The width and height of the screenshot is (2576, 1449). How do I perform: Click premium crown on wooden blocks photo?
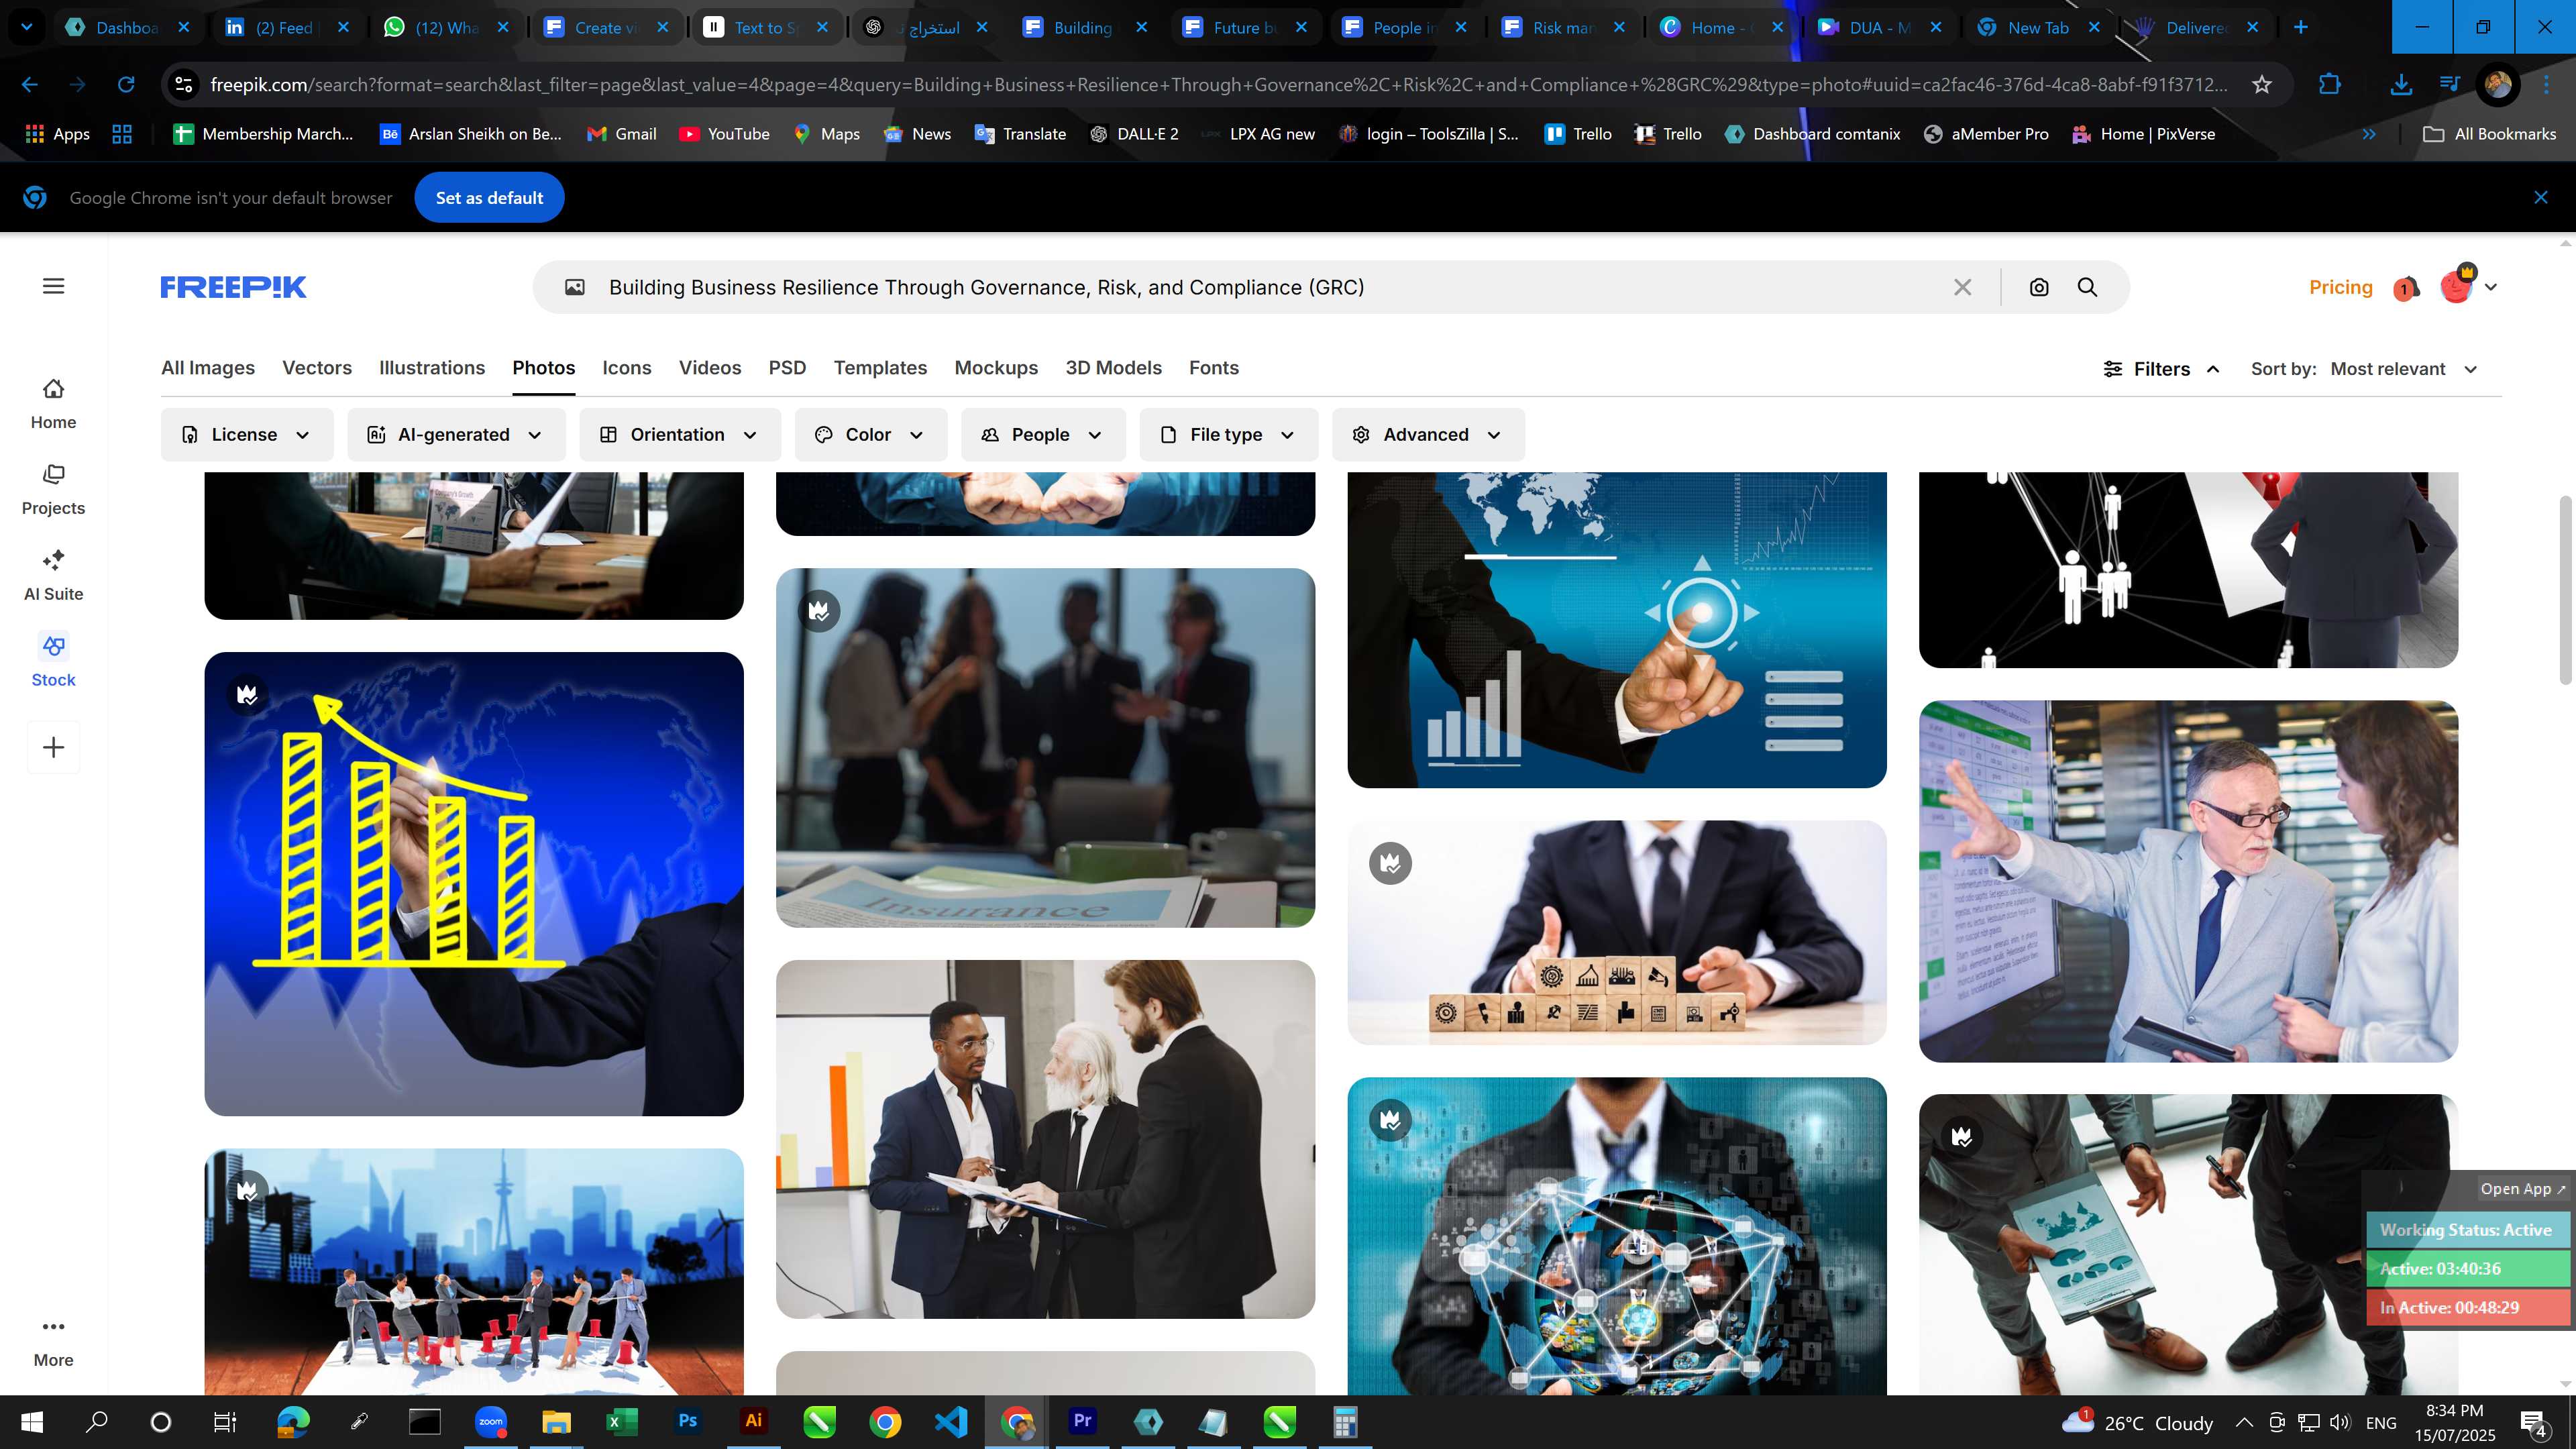[x=1390, y=863]
